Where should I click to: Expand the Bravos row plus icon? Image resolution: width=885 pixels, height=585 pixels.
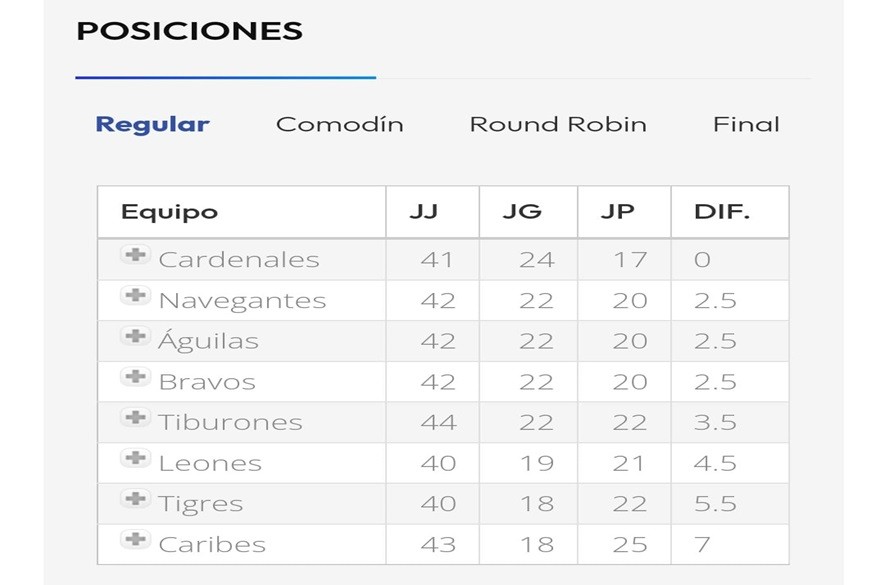[134, 377]
